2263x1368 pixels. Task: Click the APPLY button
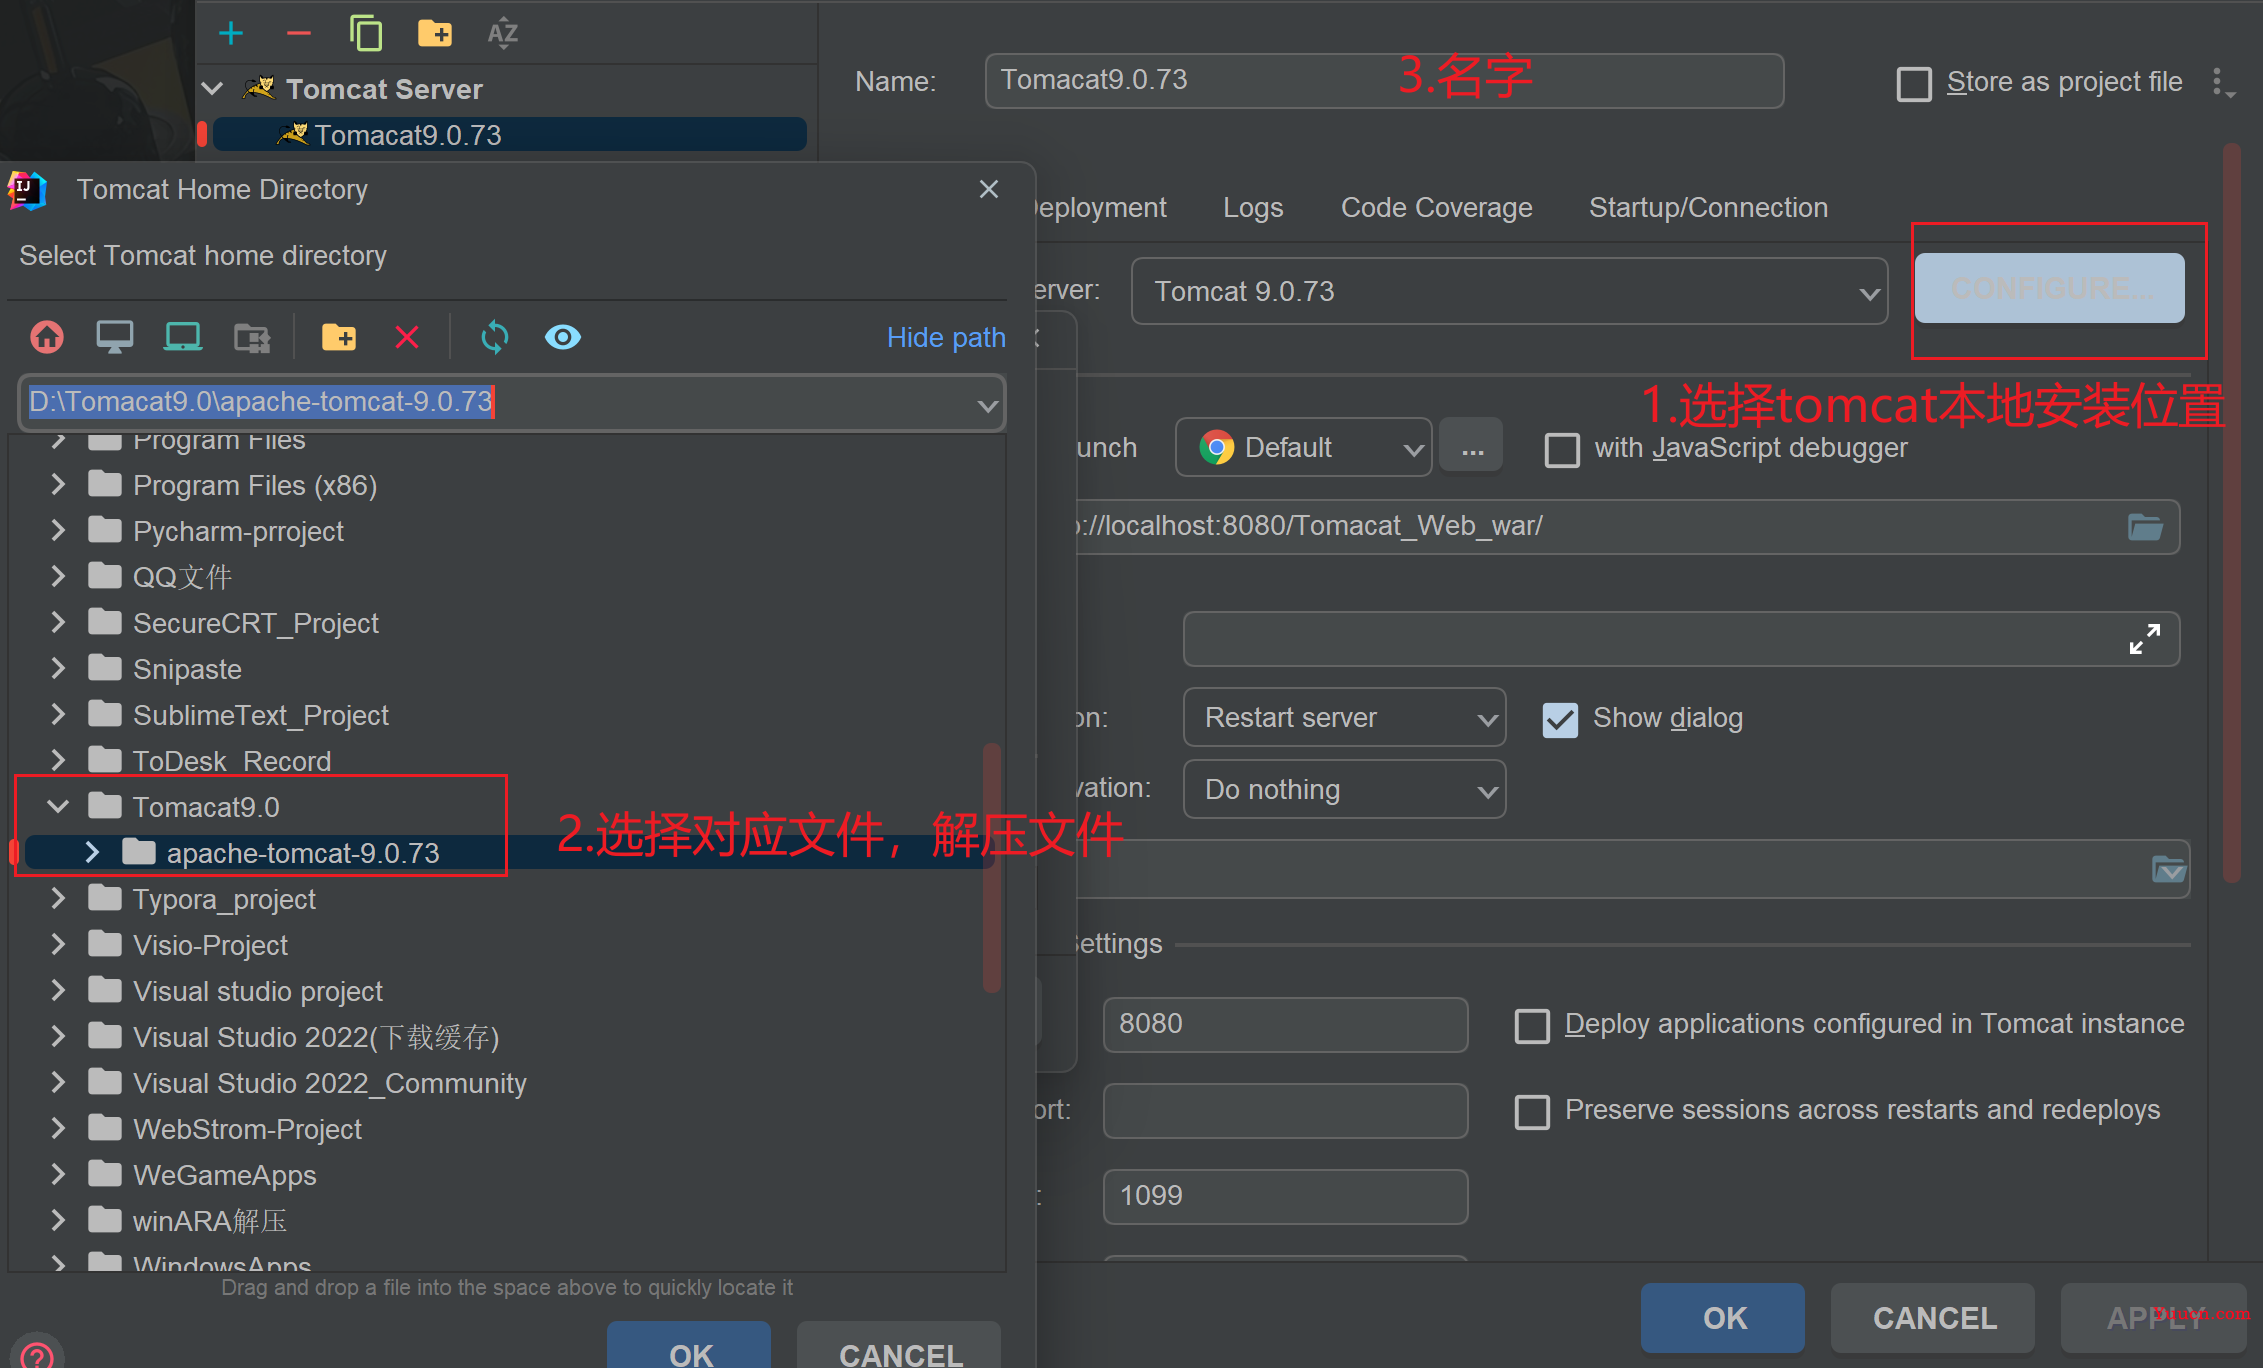pyautogui.click(x=2153, y=1318)
